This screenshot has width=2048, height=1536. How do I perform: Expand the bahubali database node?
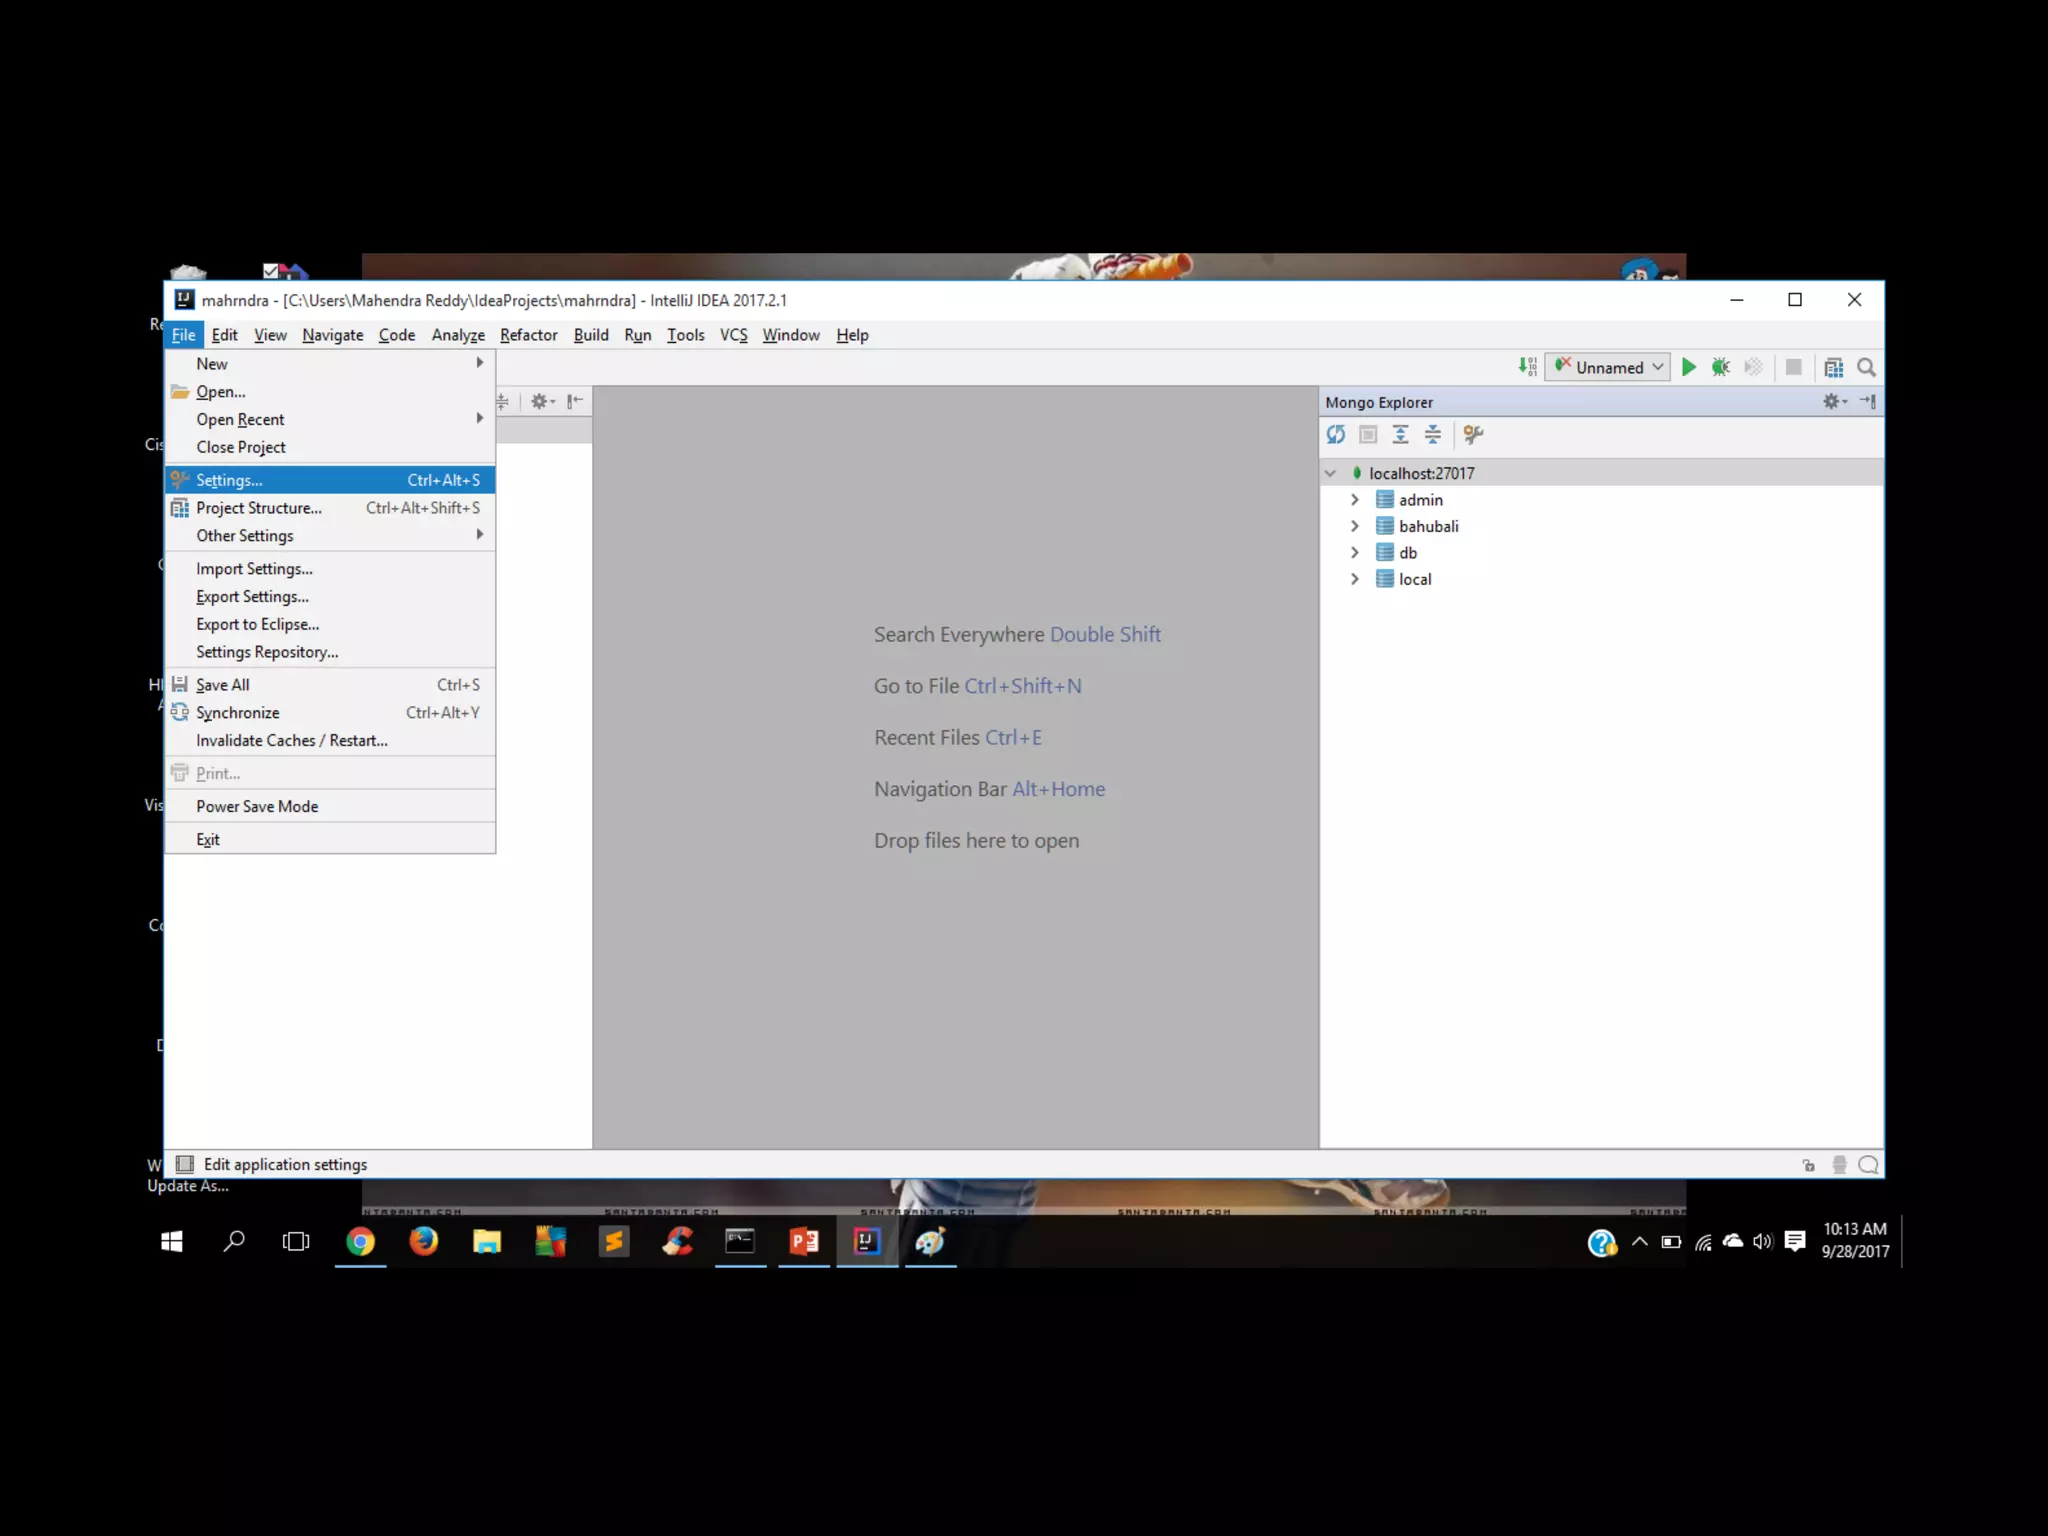(1355, 526)
